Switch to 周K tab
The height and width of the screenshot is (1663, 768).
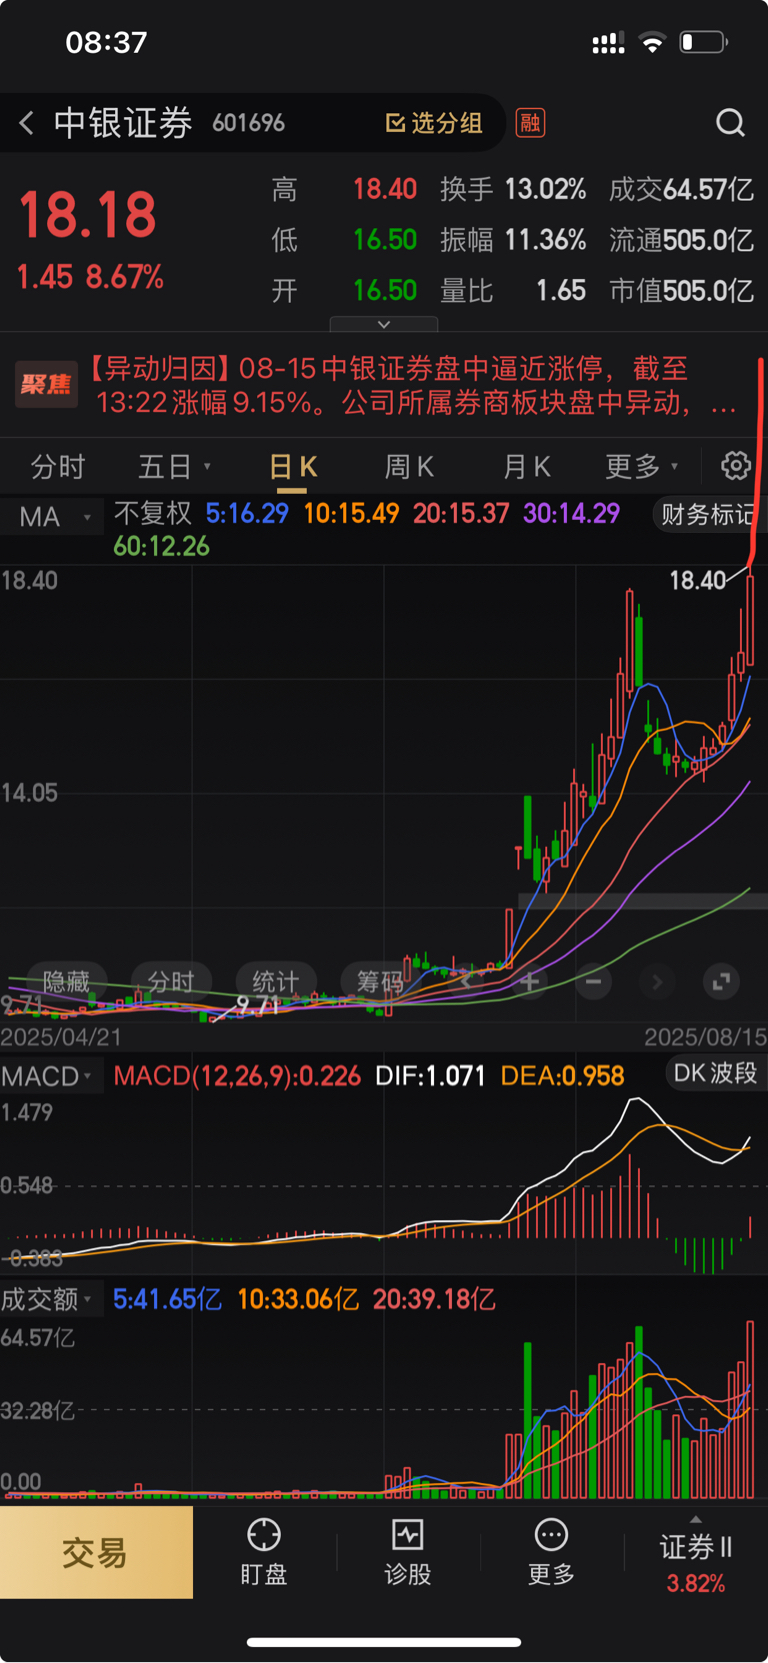coord(408,467)
